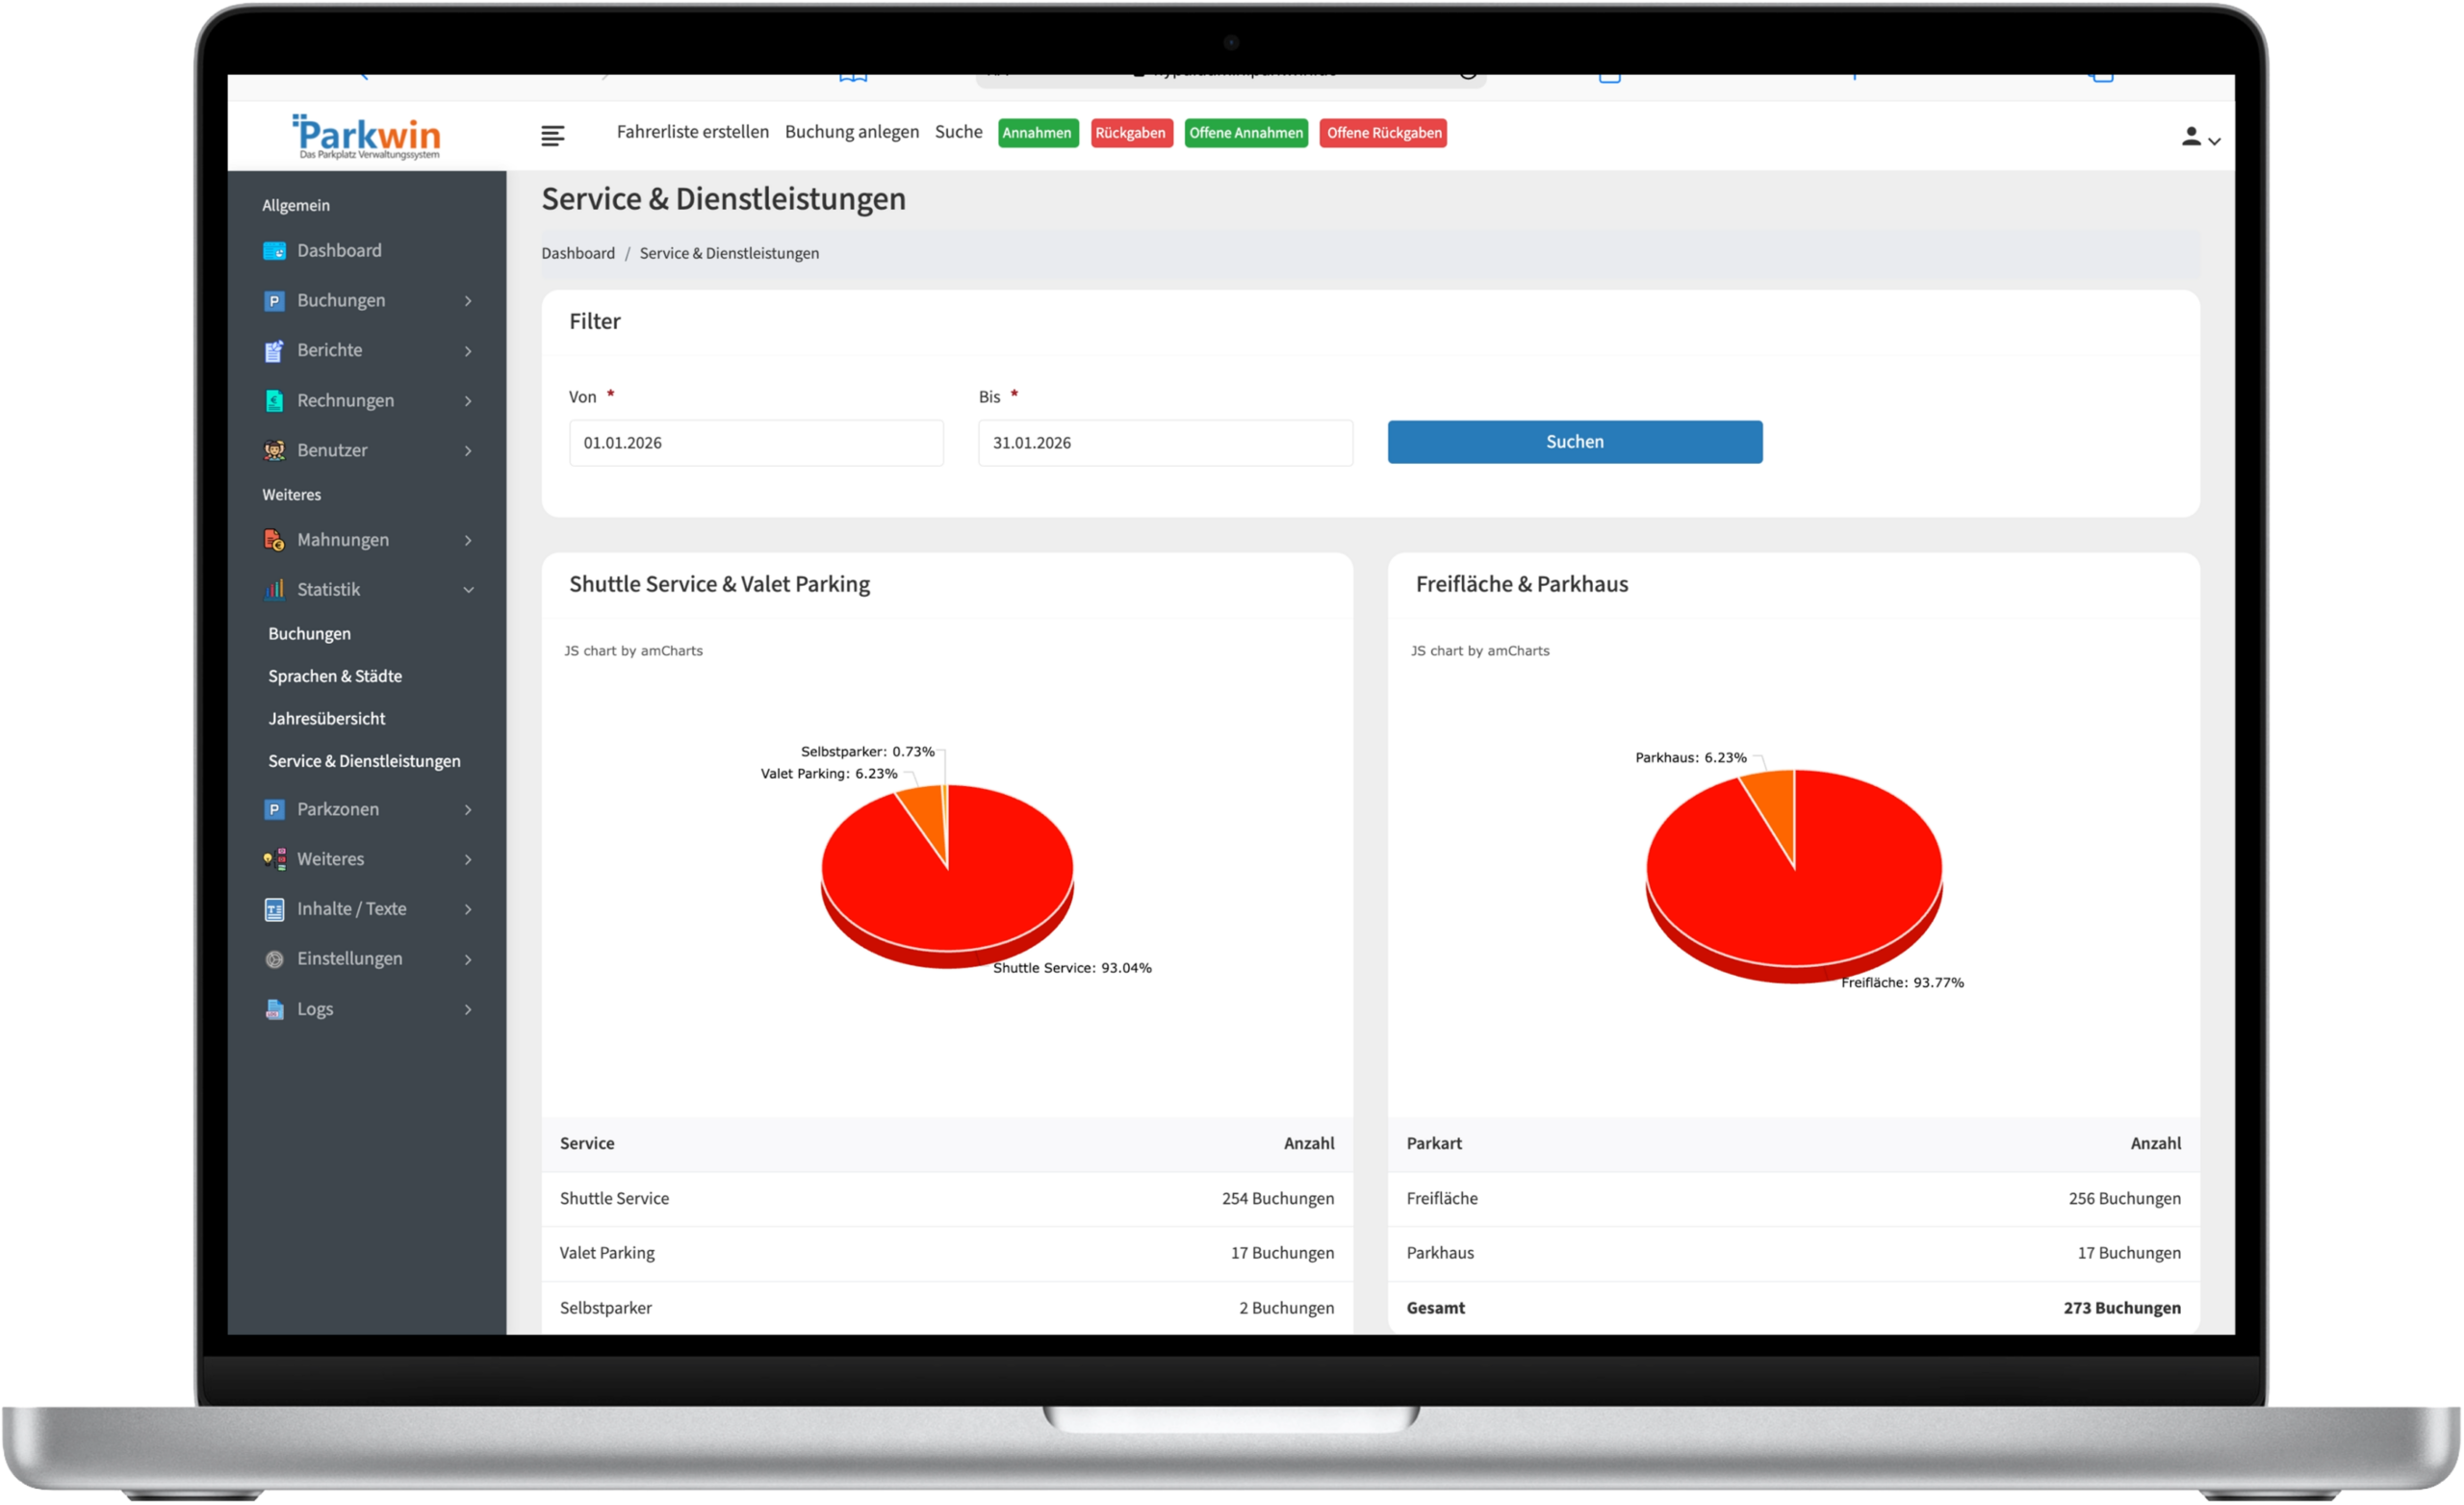
Task: Click the Logs file icon
Action: (274, 1009)
